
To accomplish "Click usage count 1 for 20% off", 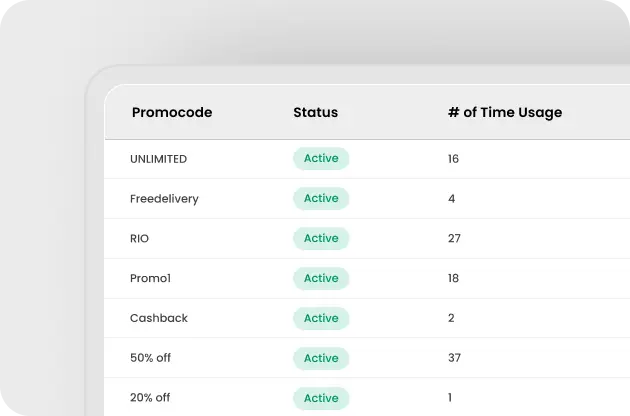I will (450, 398).
